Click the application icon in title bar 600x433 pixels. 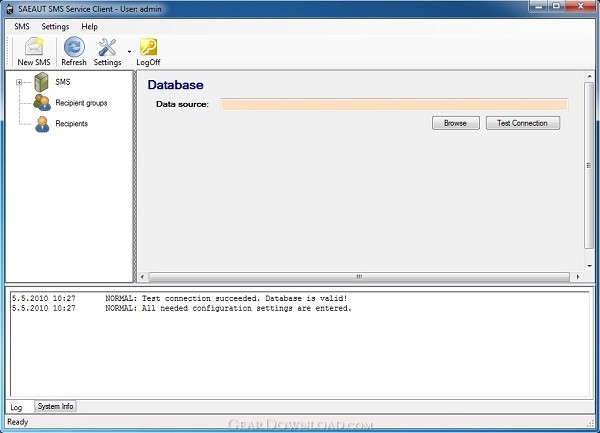[10, 9]
